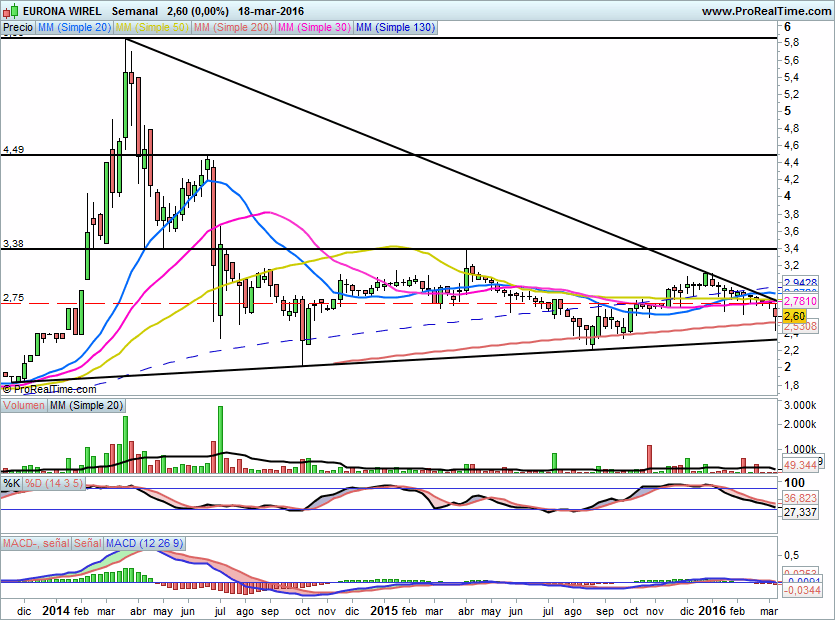This screenshot has height=620, width=835.
Task: Click the -0,0344 MACD value tag
Action: coord(801,590)
